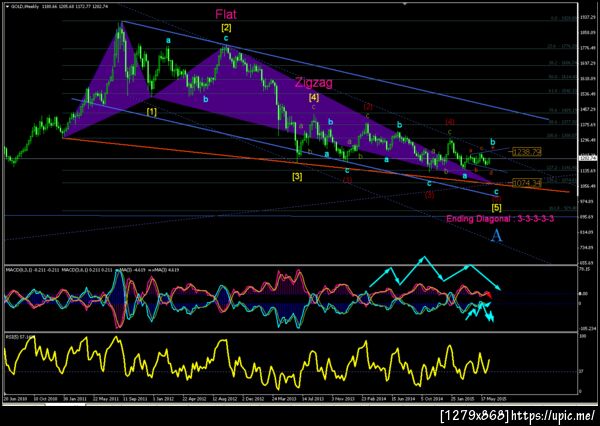Select the yellow '[1]' wave label

[152, 112]
